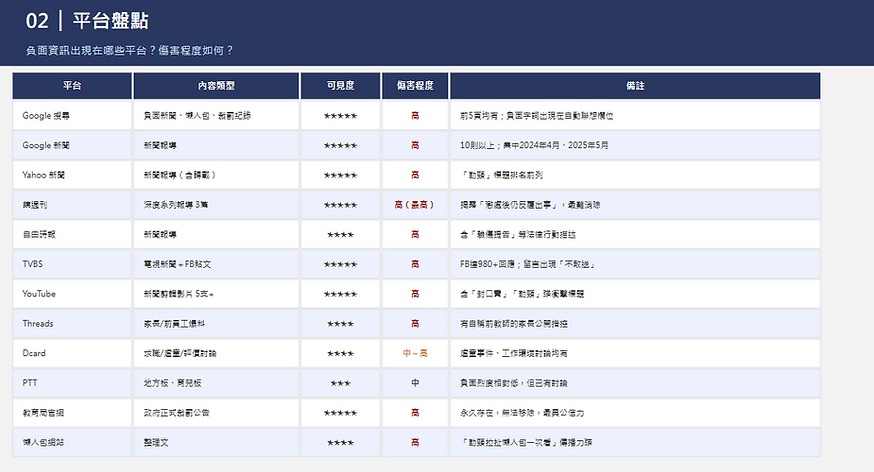This screenshot has width=874, height=472.
Task: Select '電視新聞 + FB貼文' content cell
Action: point(216,264)
